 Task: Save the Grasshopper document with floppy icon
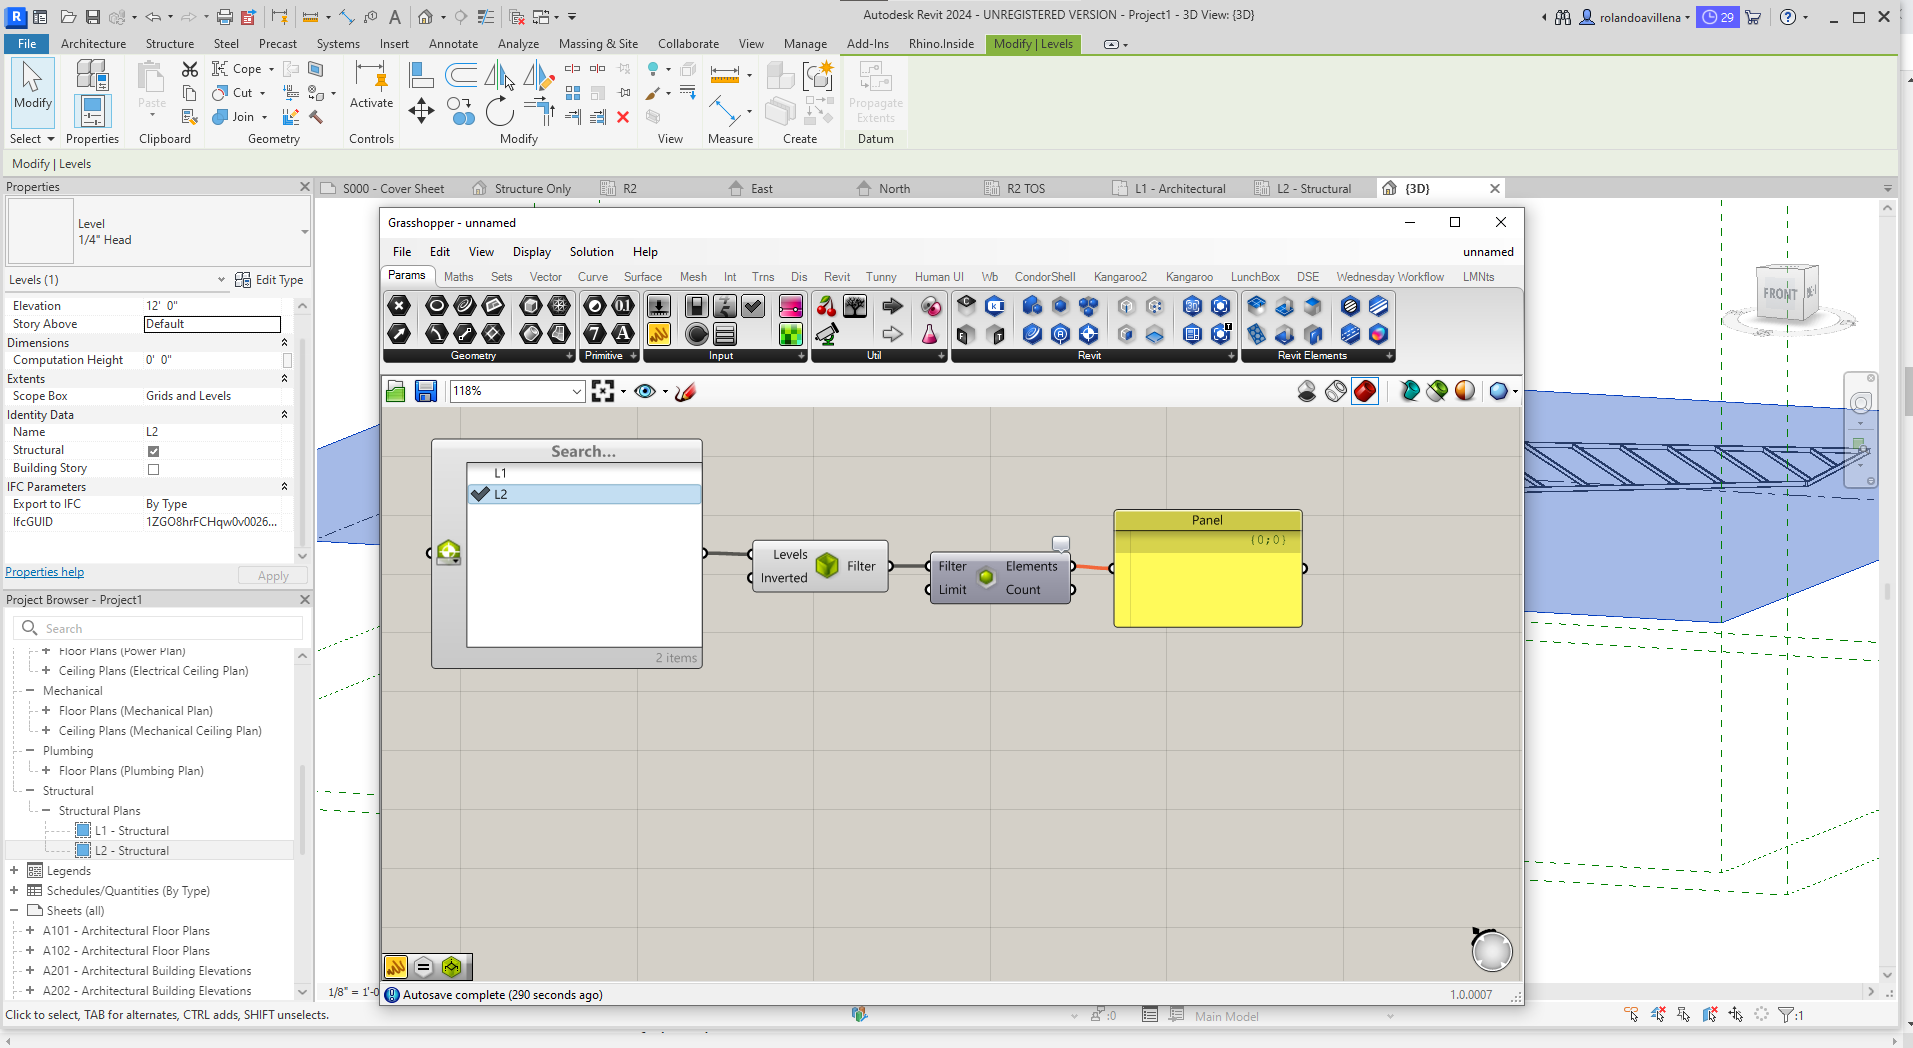click(426, 391)
